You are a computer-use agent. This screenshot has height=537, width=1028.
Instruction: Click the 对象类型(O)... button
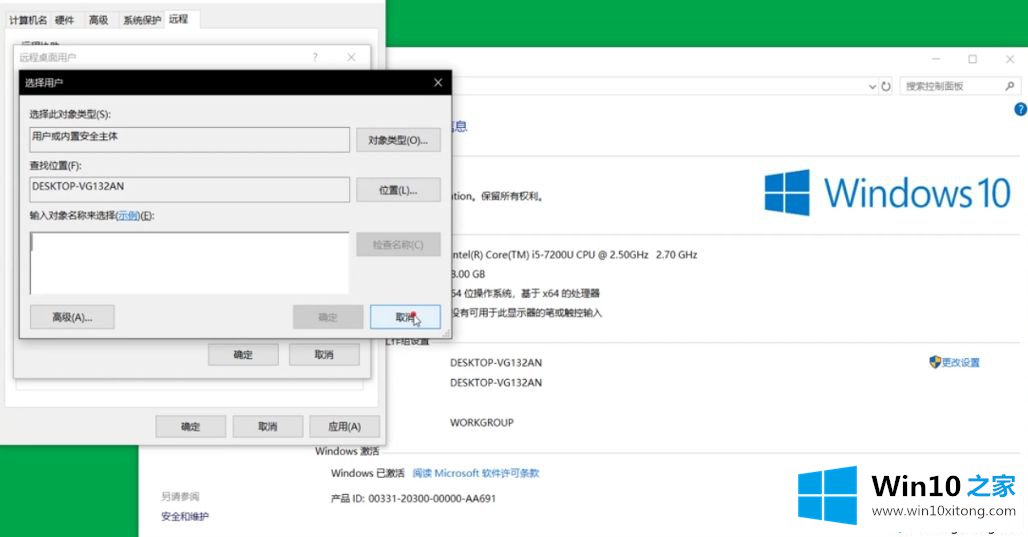tap(398, 140)
